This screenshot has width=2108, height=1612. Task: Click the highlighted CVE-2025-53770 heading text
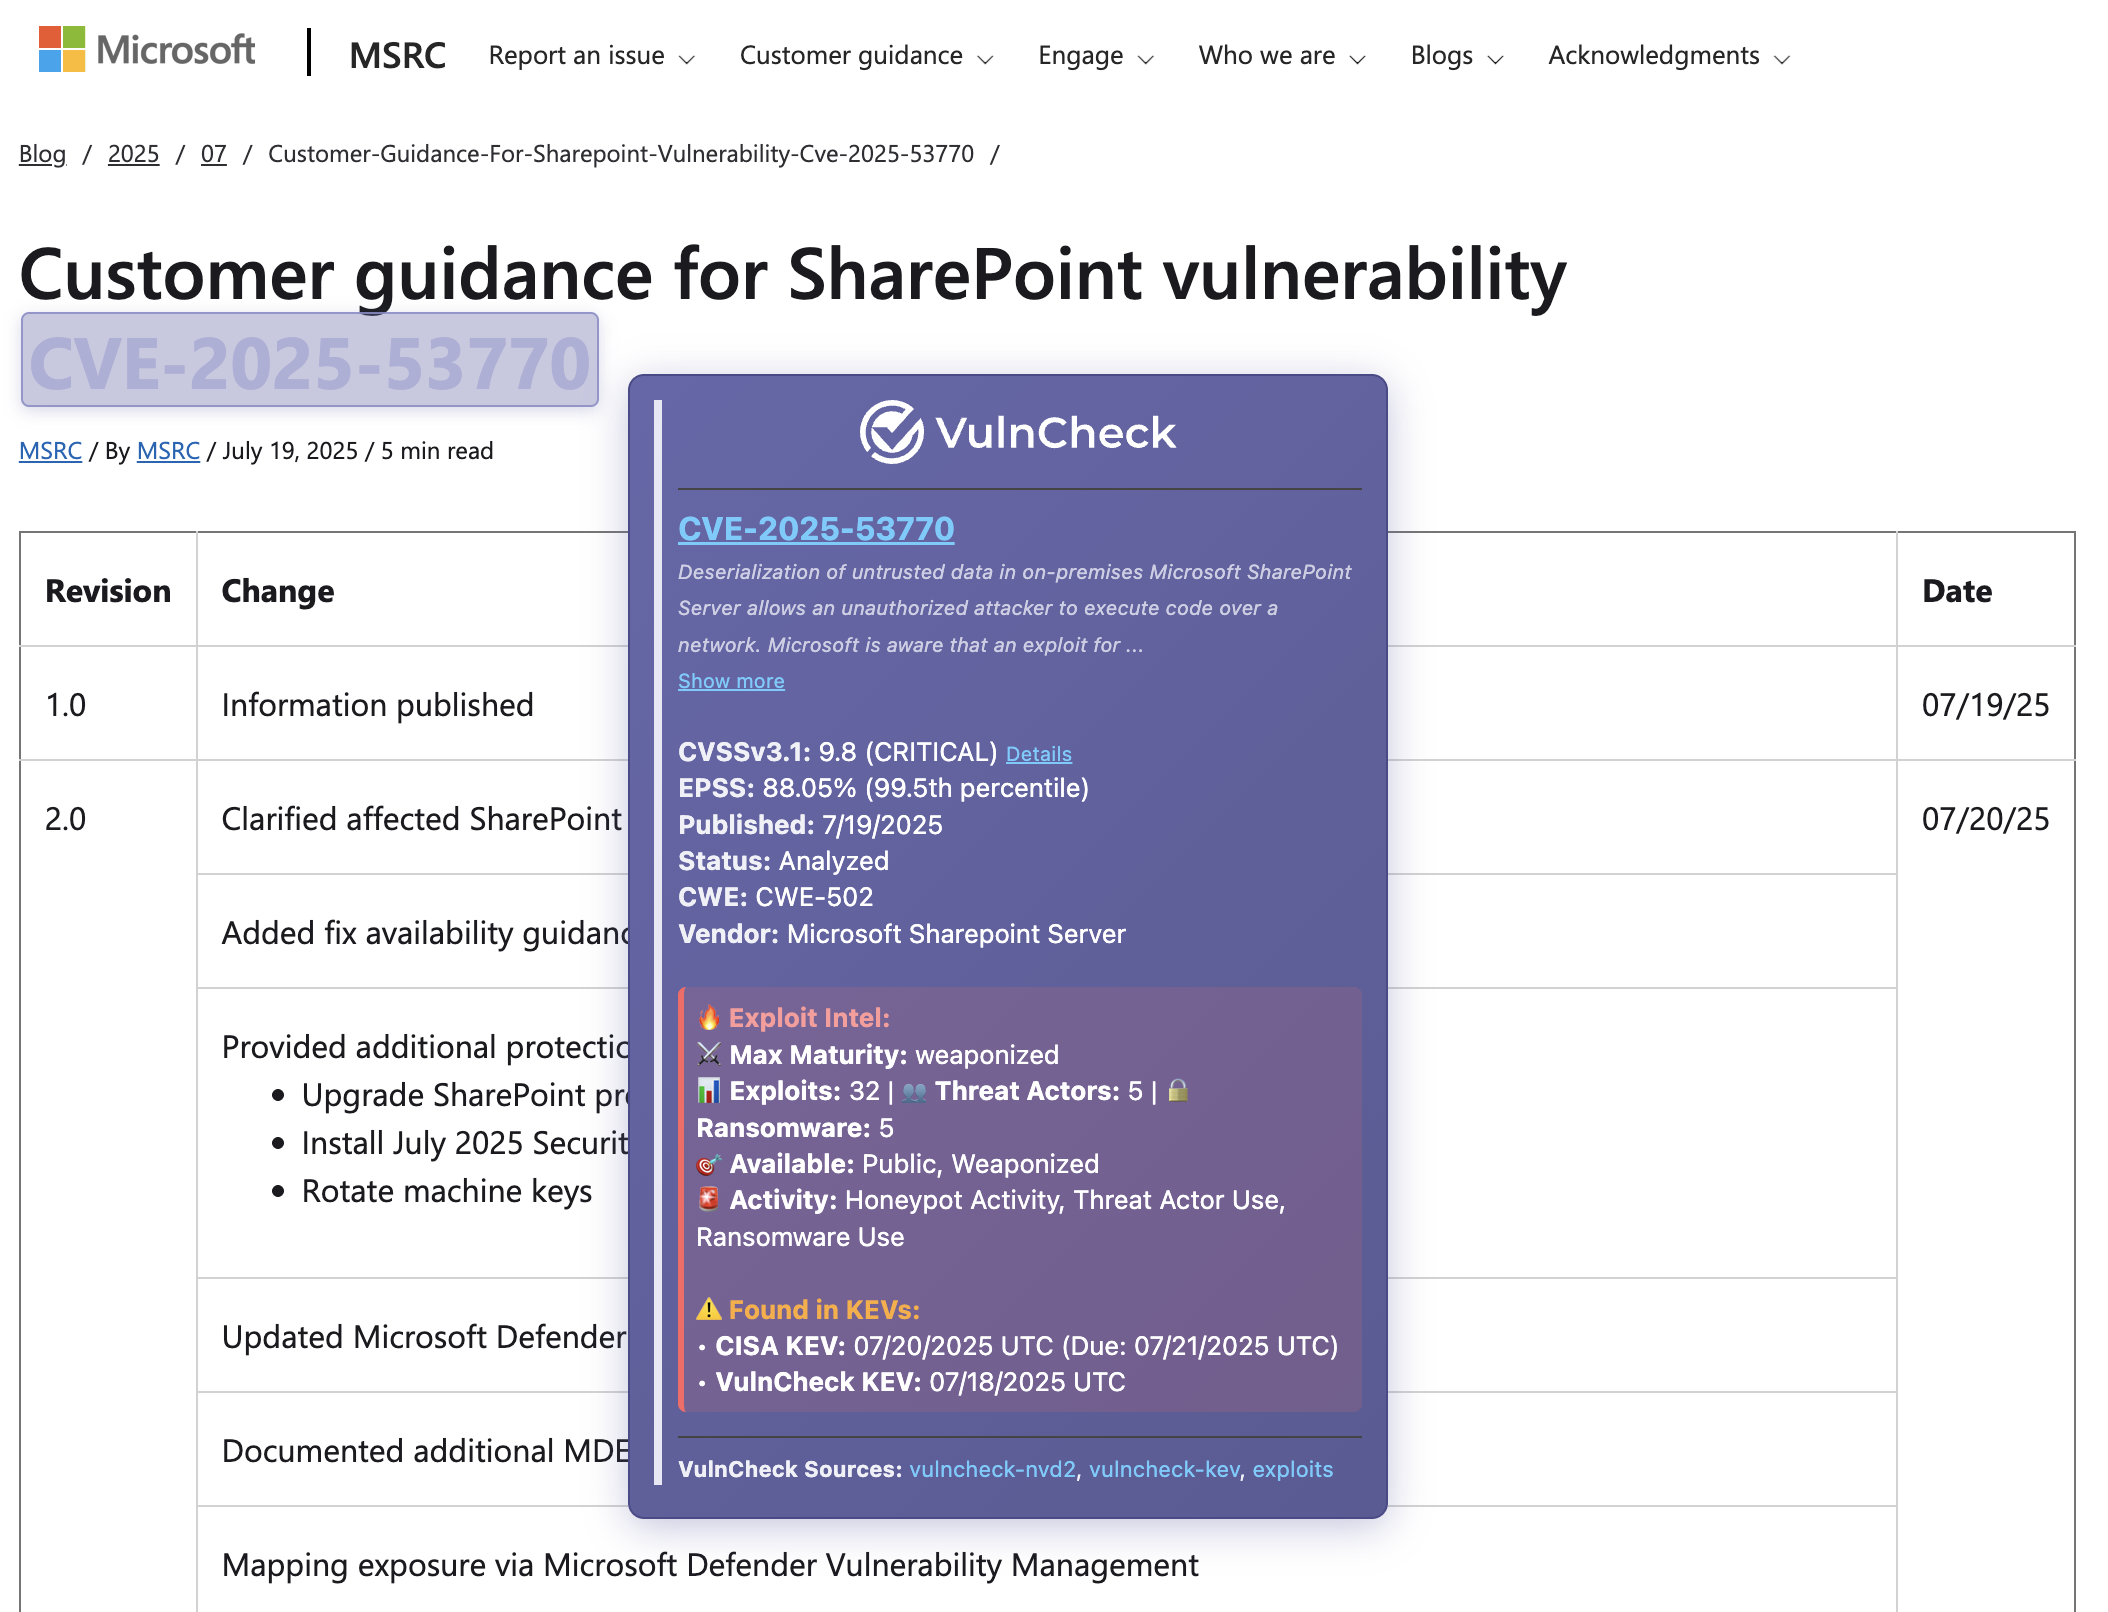310,362
